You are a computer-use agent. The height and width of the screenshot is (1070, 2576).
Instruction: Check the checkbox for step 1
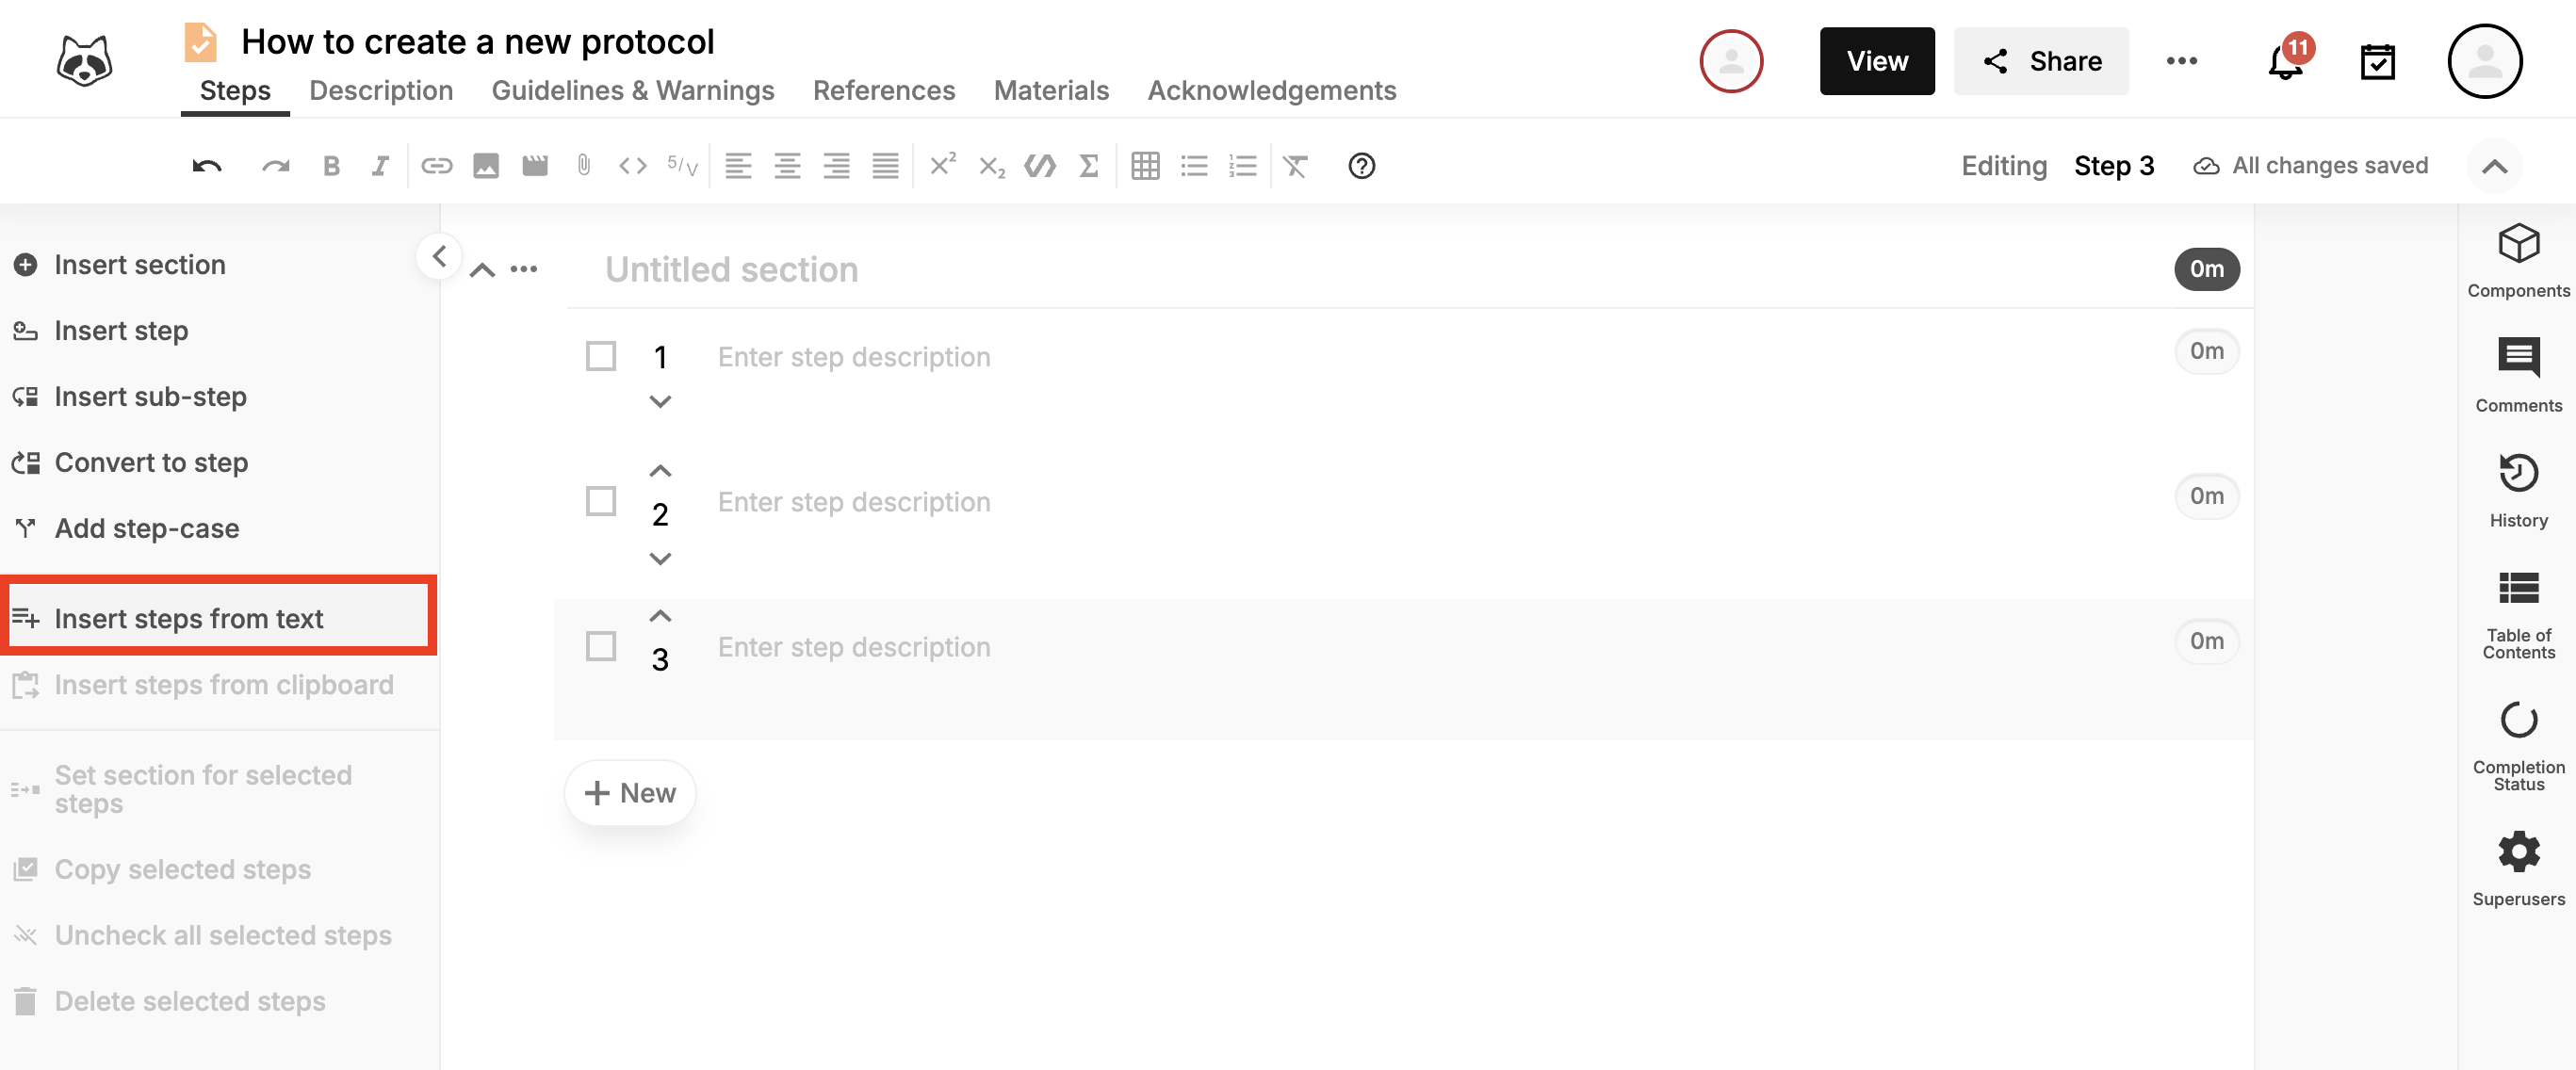click(x=600, y=356)
